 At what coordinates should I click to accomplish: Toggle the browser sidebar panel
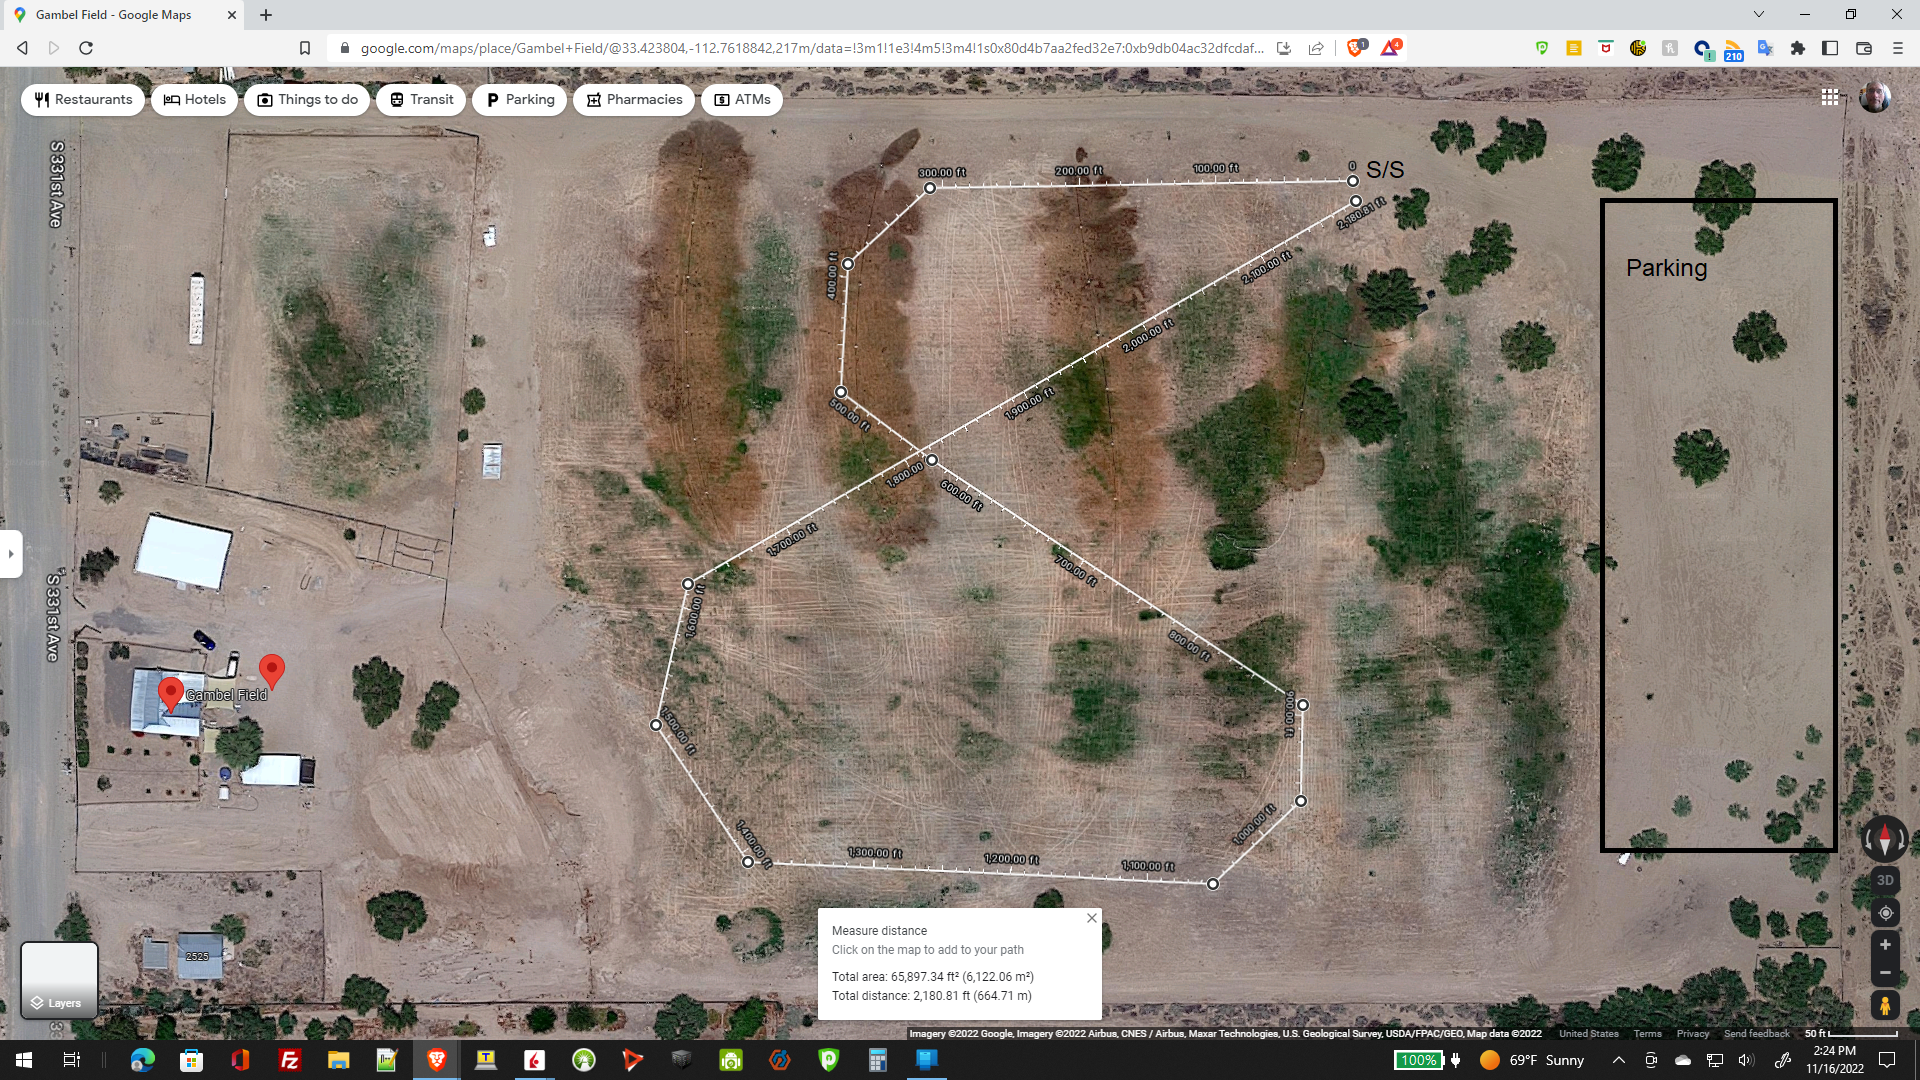click(x=1830, y=48)
